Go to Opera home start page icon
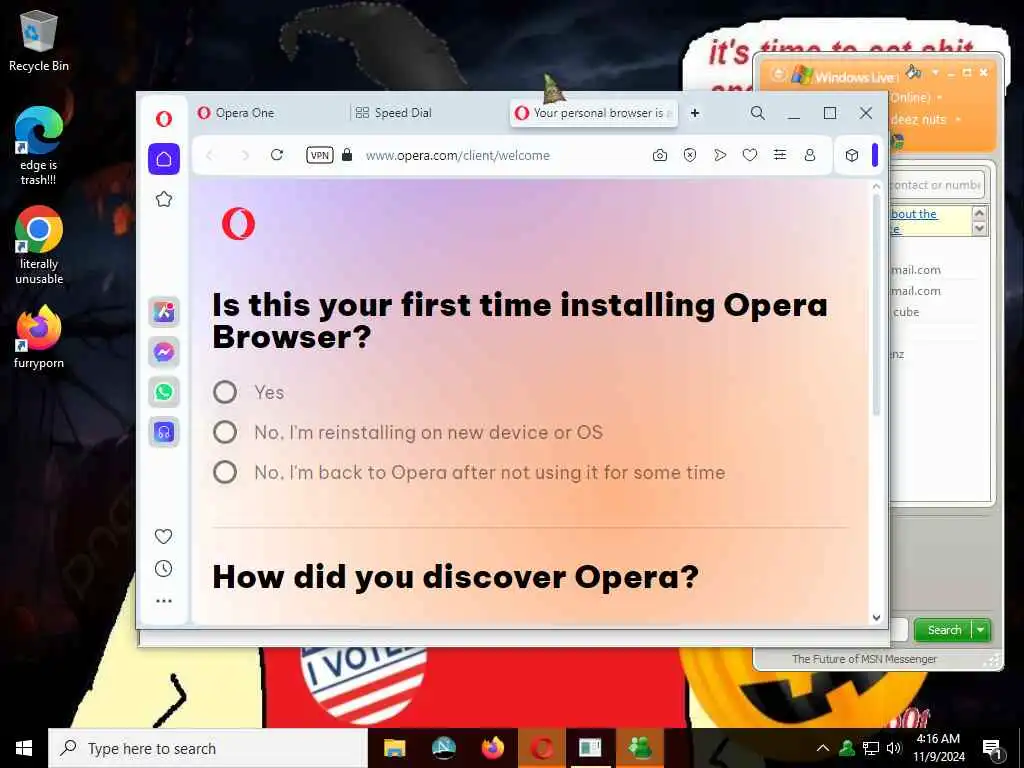Viewport: 1024px width, 768px height. pos(164,159)
